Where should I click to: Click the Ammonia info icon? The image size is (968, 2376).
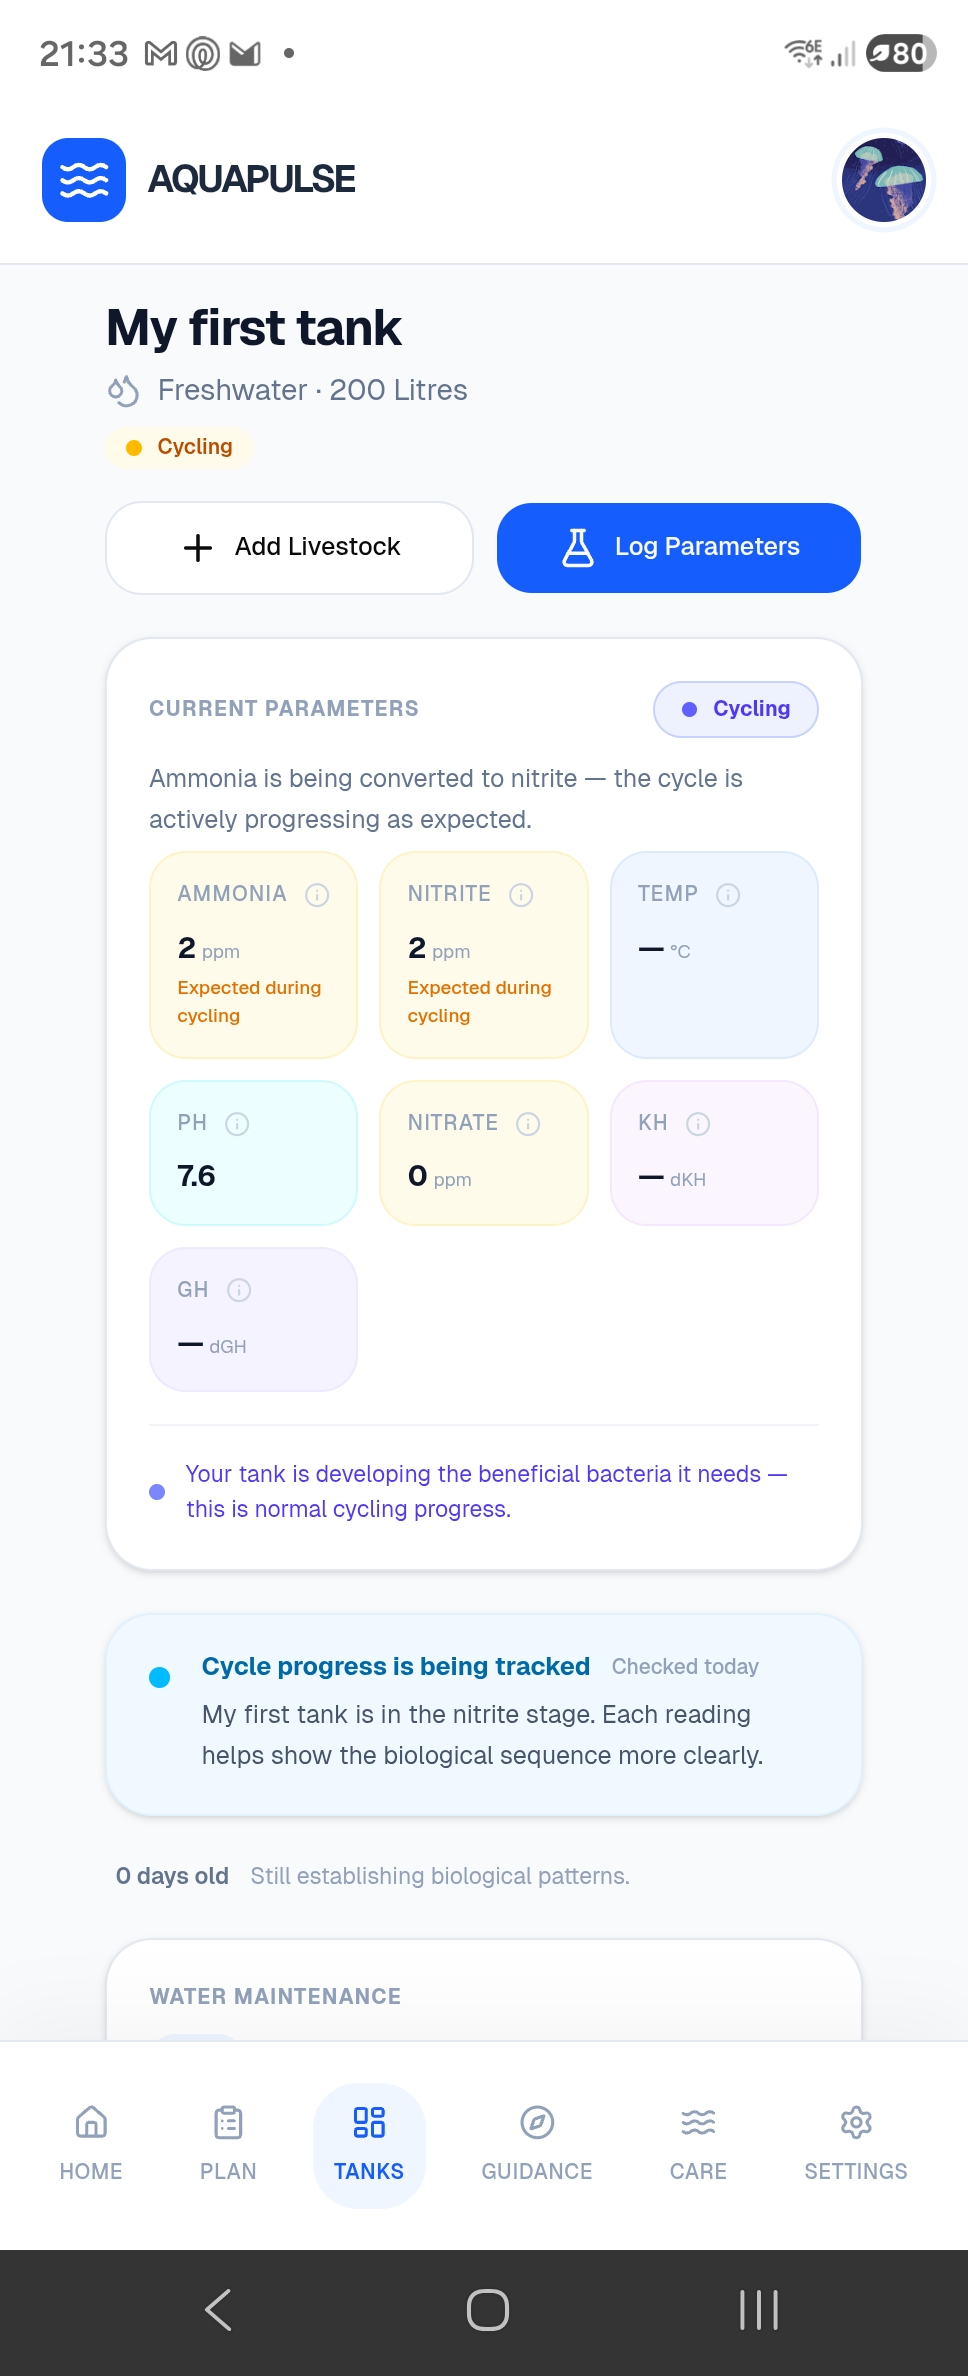tap(317, 895)
